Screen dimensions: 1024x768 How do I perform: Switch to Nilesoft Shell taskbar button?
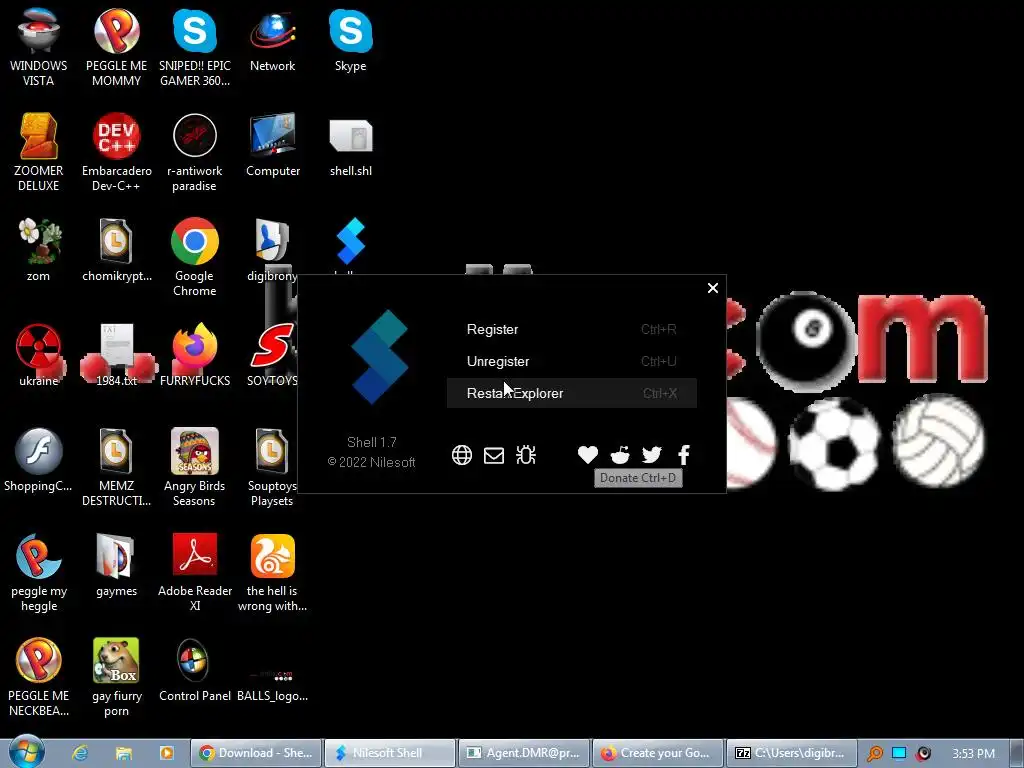pos(390,753)
